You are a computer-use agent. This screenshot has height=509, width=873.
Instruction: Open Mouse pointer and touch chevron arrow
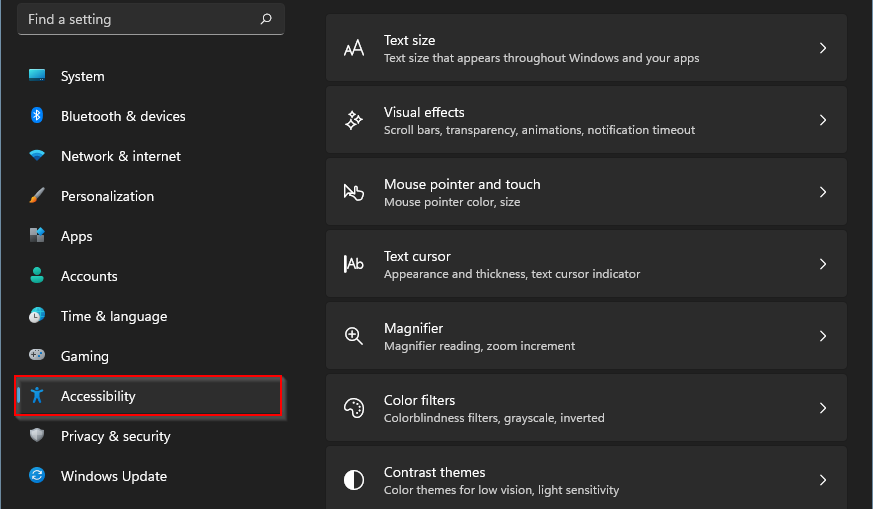pyautogui.click(x=823, y=192)
